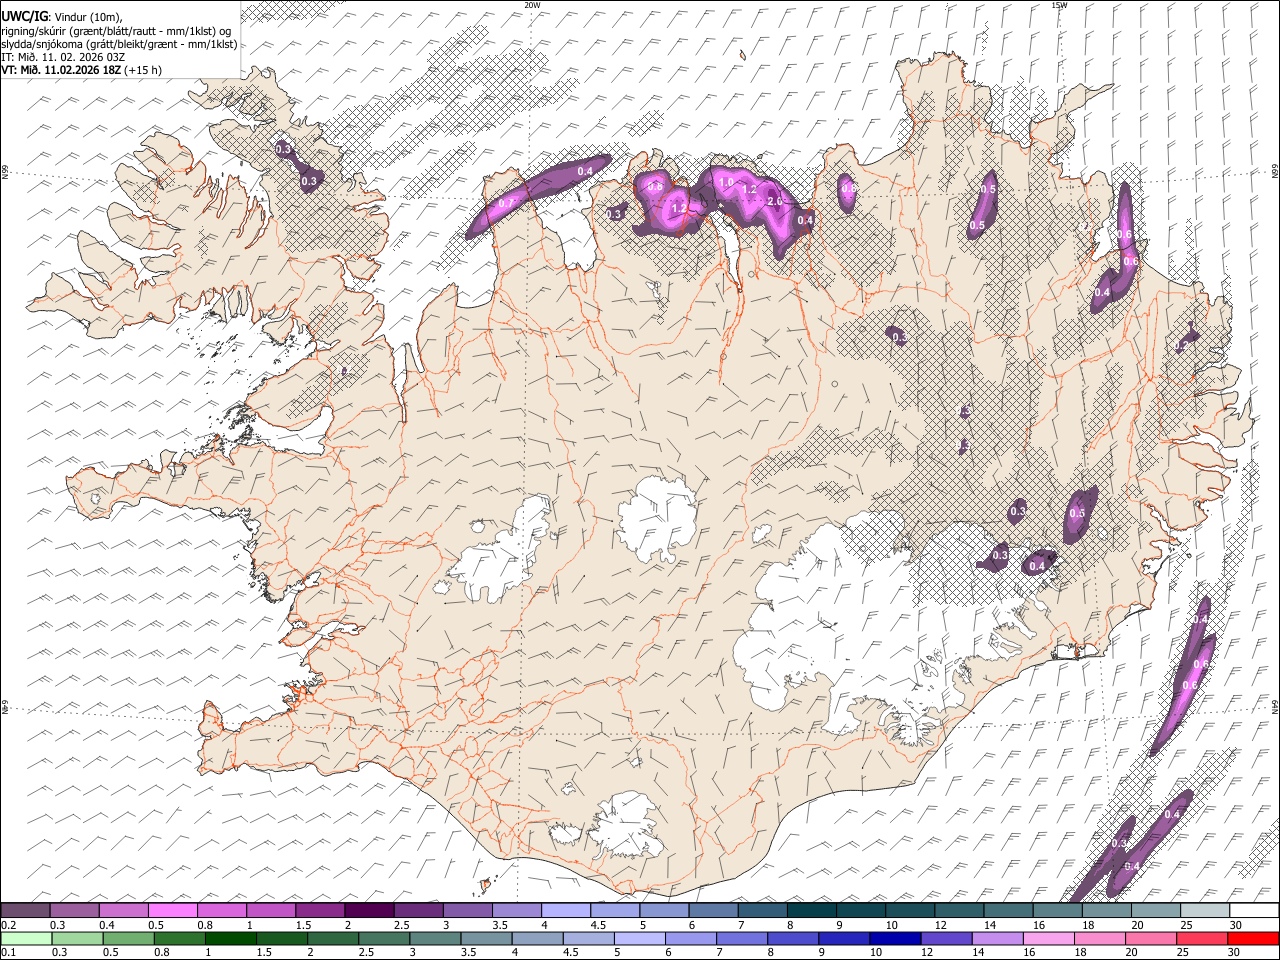Viewport: 1280px width, 960px height.
Task: Select upper legend swatch between 2 and 2.5
Action: point(368,910)
